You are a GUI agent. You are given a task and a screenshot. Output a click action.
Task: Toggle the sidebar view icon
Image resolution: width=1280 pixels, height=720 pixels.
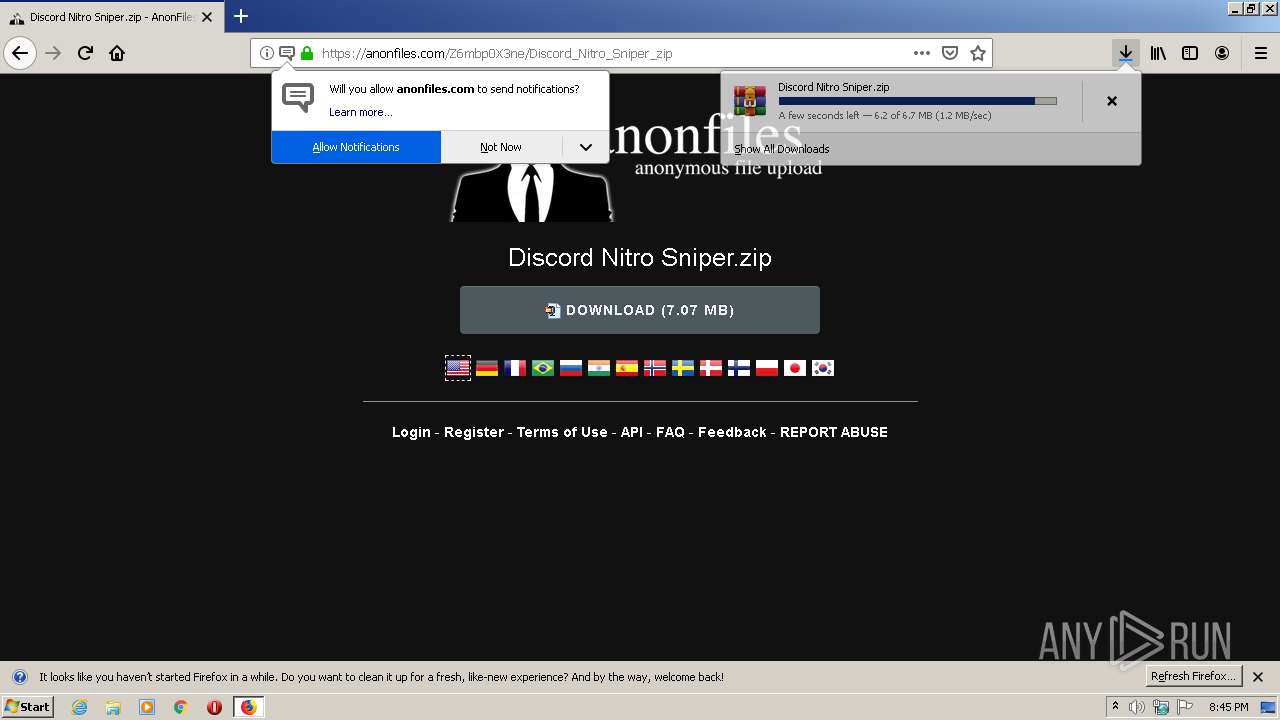tap(1190, 53)
